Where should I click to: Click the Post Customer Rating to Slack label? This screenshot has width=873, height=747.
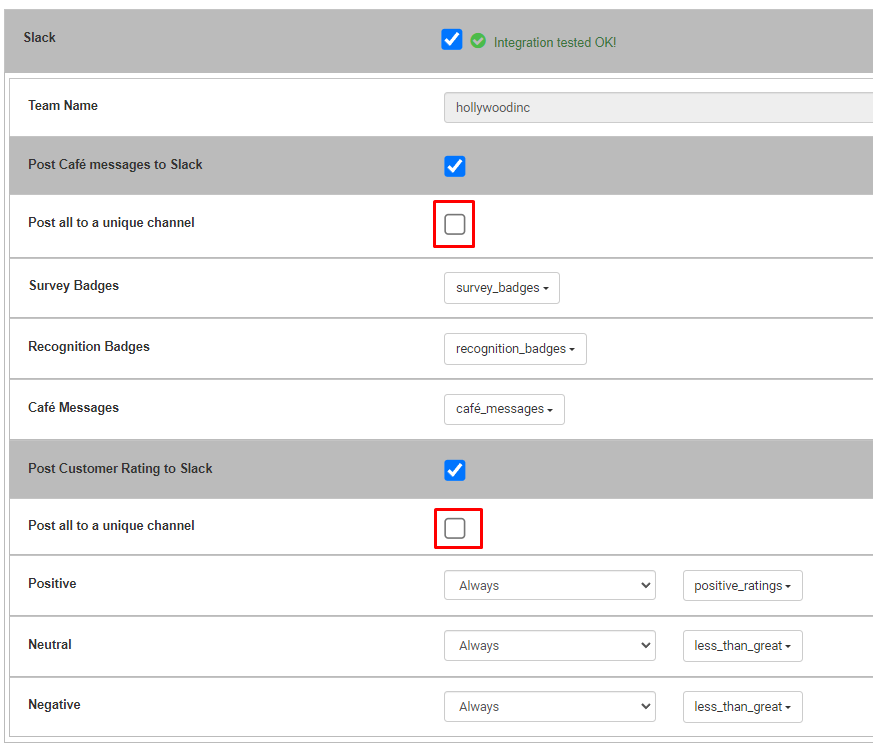pyautogui.click(x=120, y=469)
